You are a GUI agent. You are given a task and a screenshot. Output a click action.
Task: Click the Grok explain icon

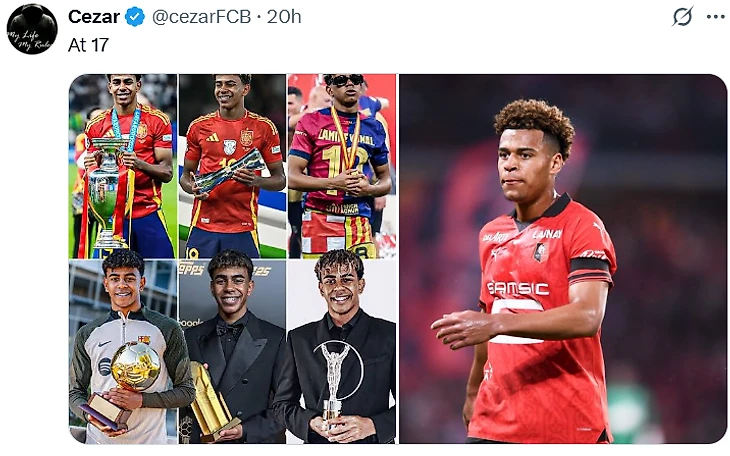[x=683, y=17]
